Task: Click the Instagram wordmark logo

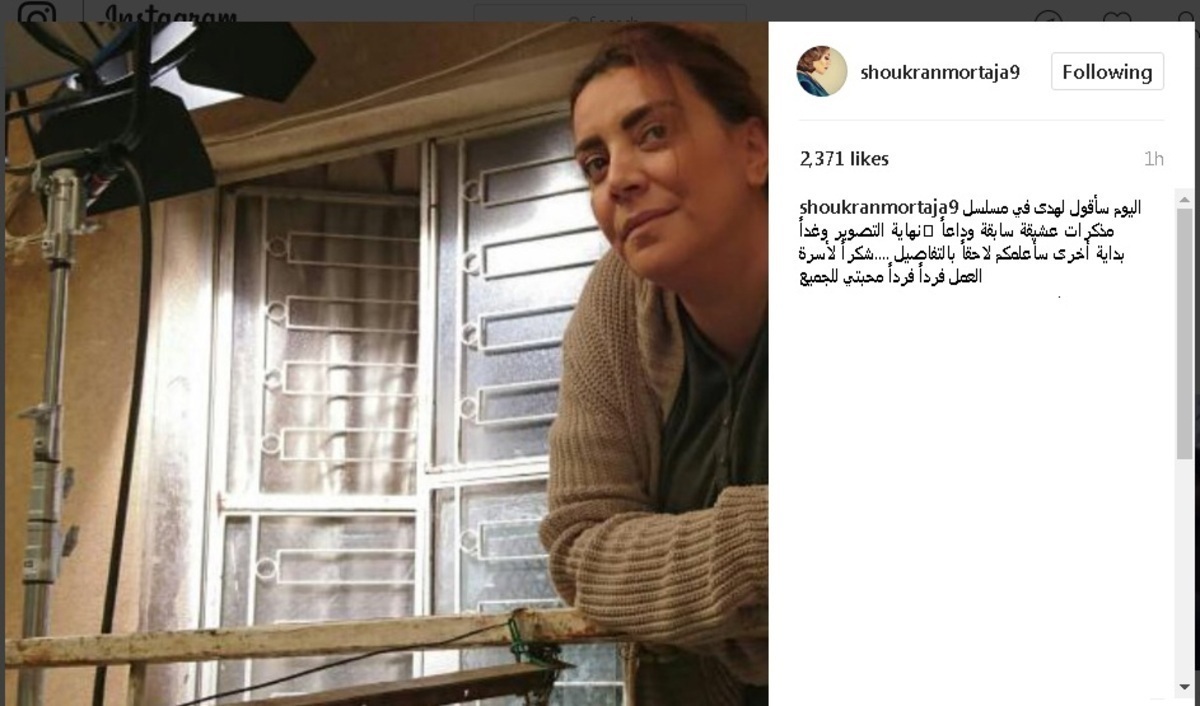Action: pyautogui.click(x=171, y=15)
